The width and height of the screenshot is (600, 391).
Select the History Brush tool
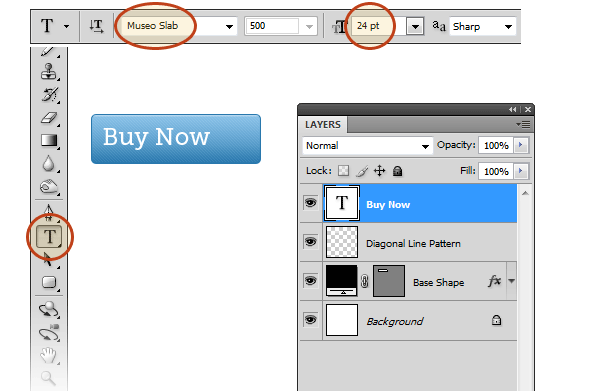pos(49,95)
